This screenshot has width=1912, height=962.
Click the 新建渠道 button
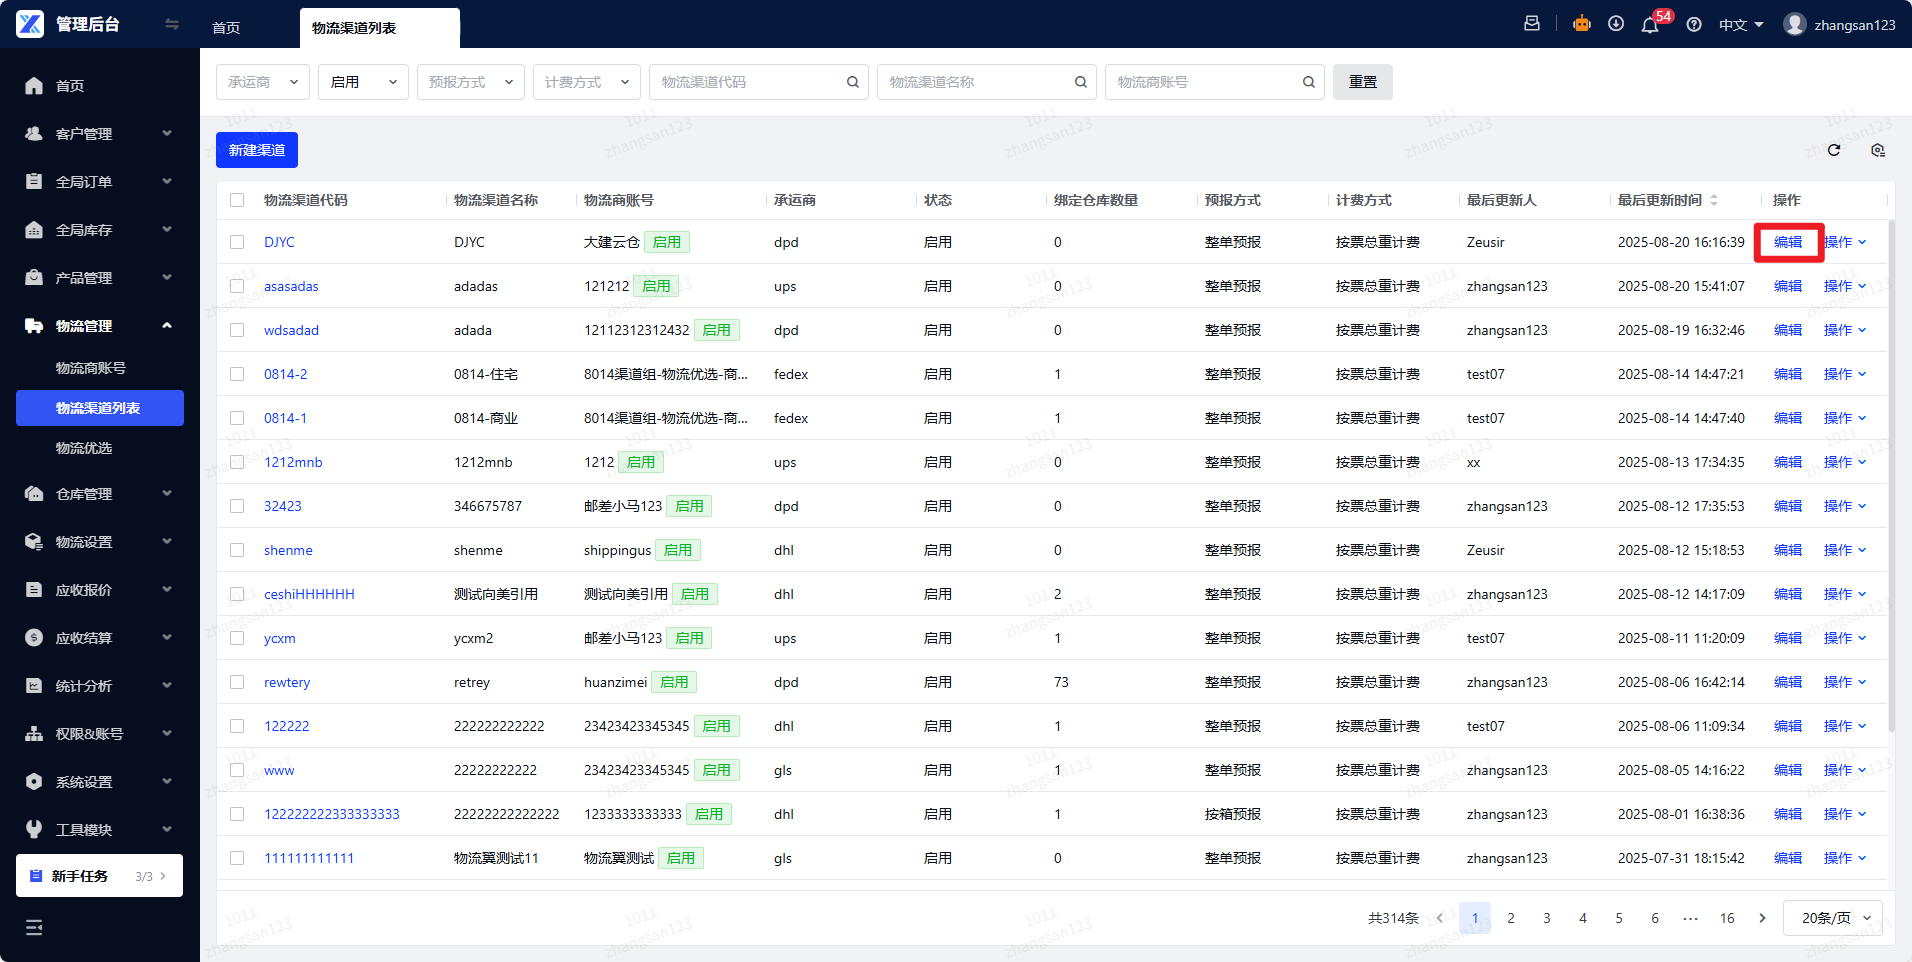[257, 150]
